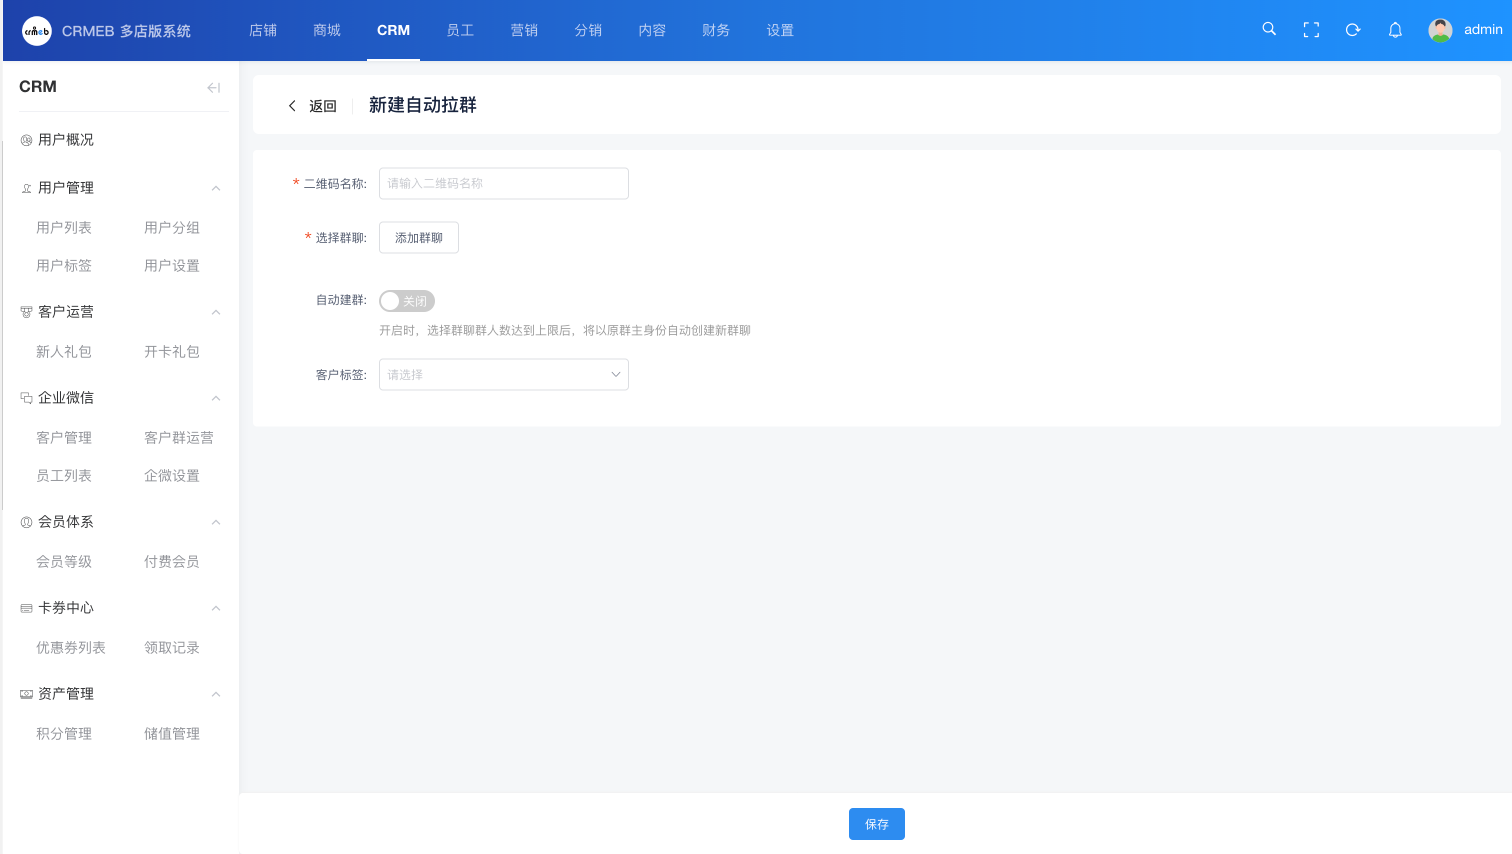Image resolution: width=1512 pixels, height=854 pixels.
Task: Click the CRMEB logo icon
Action: [x=37, y=31]
